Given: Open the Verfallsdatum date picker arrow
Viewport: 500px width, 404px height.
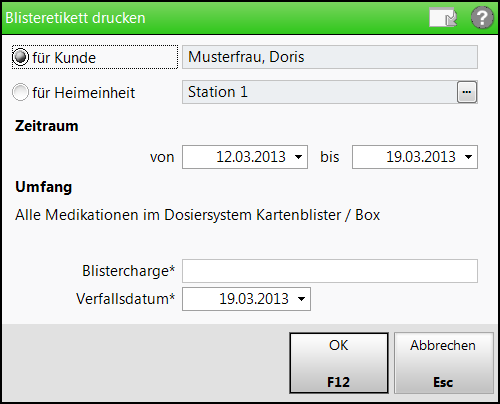Looking at the screenshot, I should point(301,299).
